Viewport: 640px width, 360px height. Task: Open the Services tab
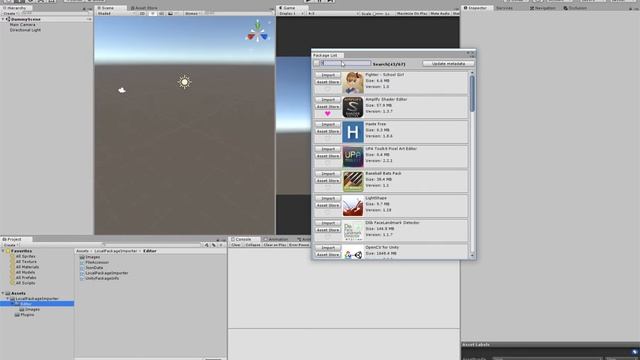[504, 8]
